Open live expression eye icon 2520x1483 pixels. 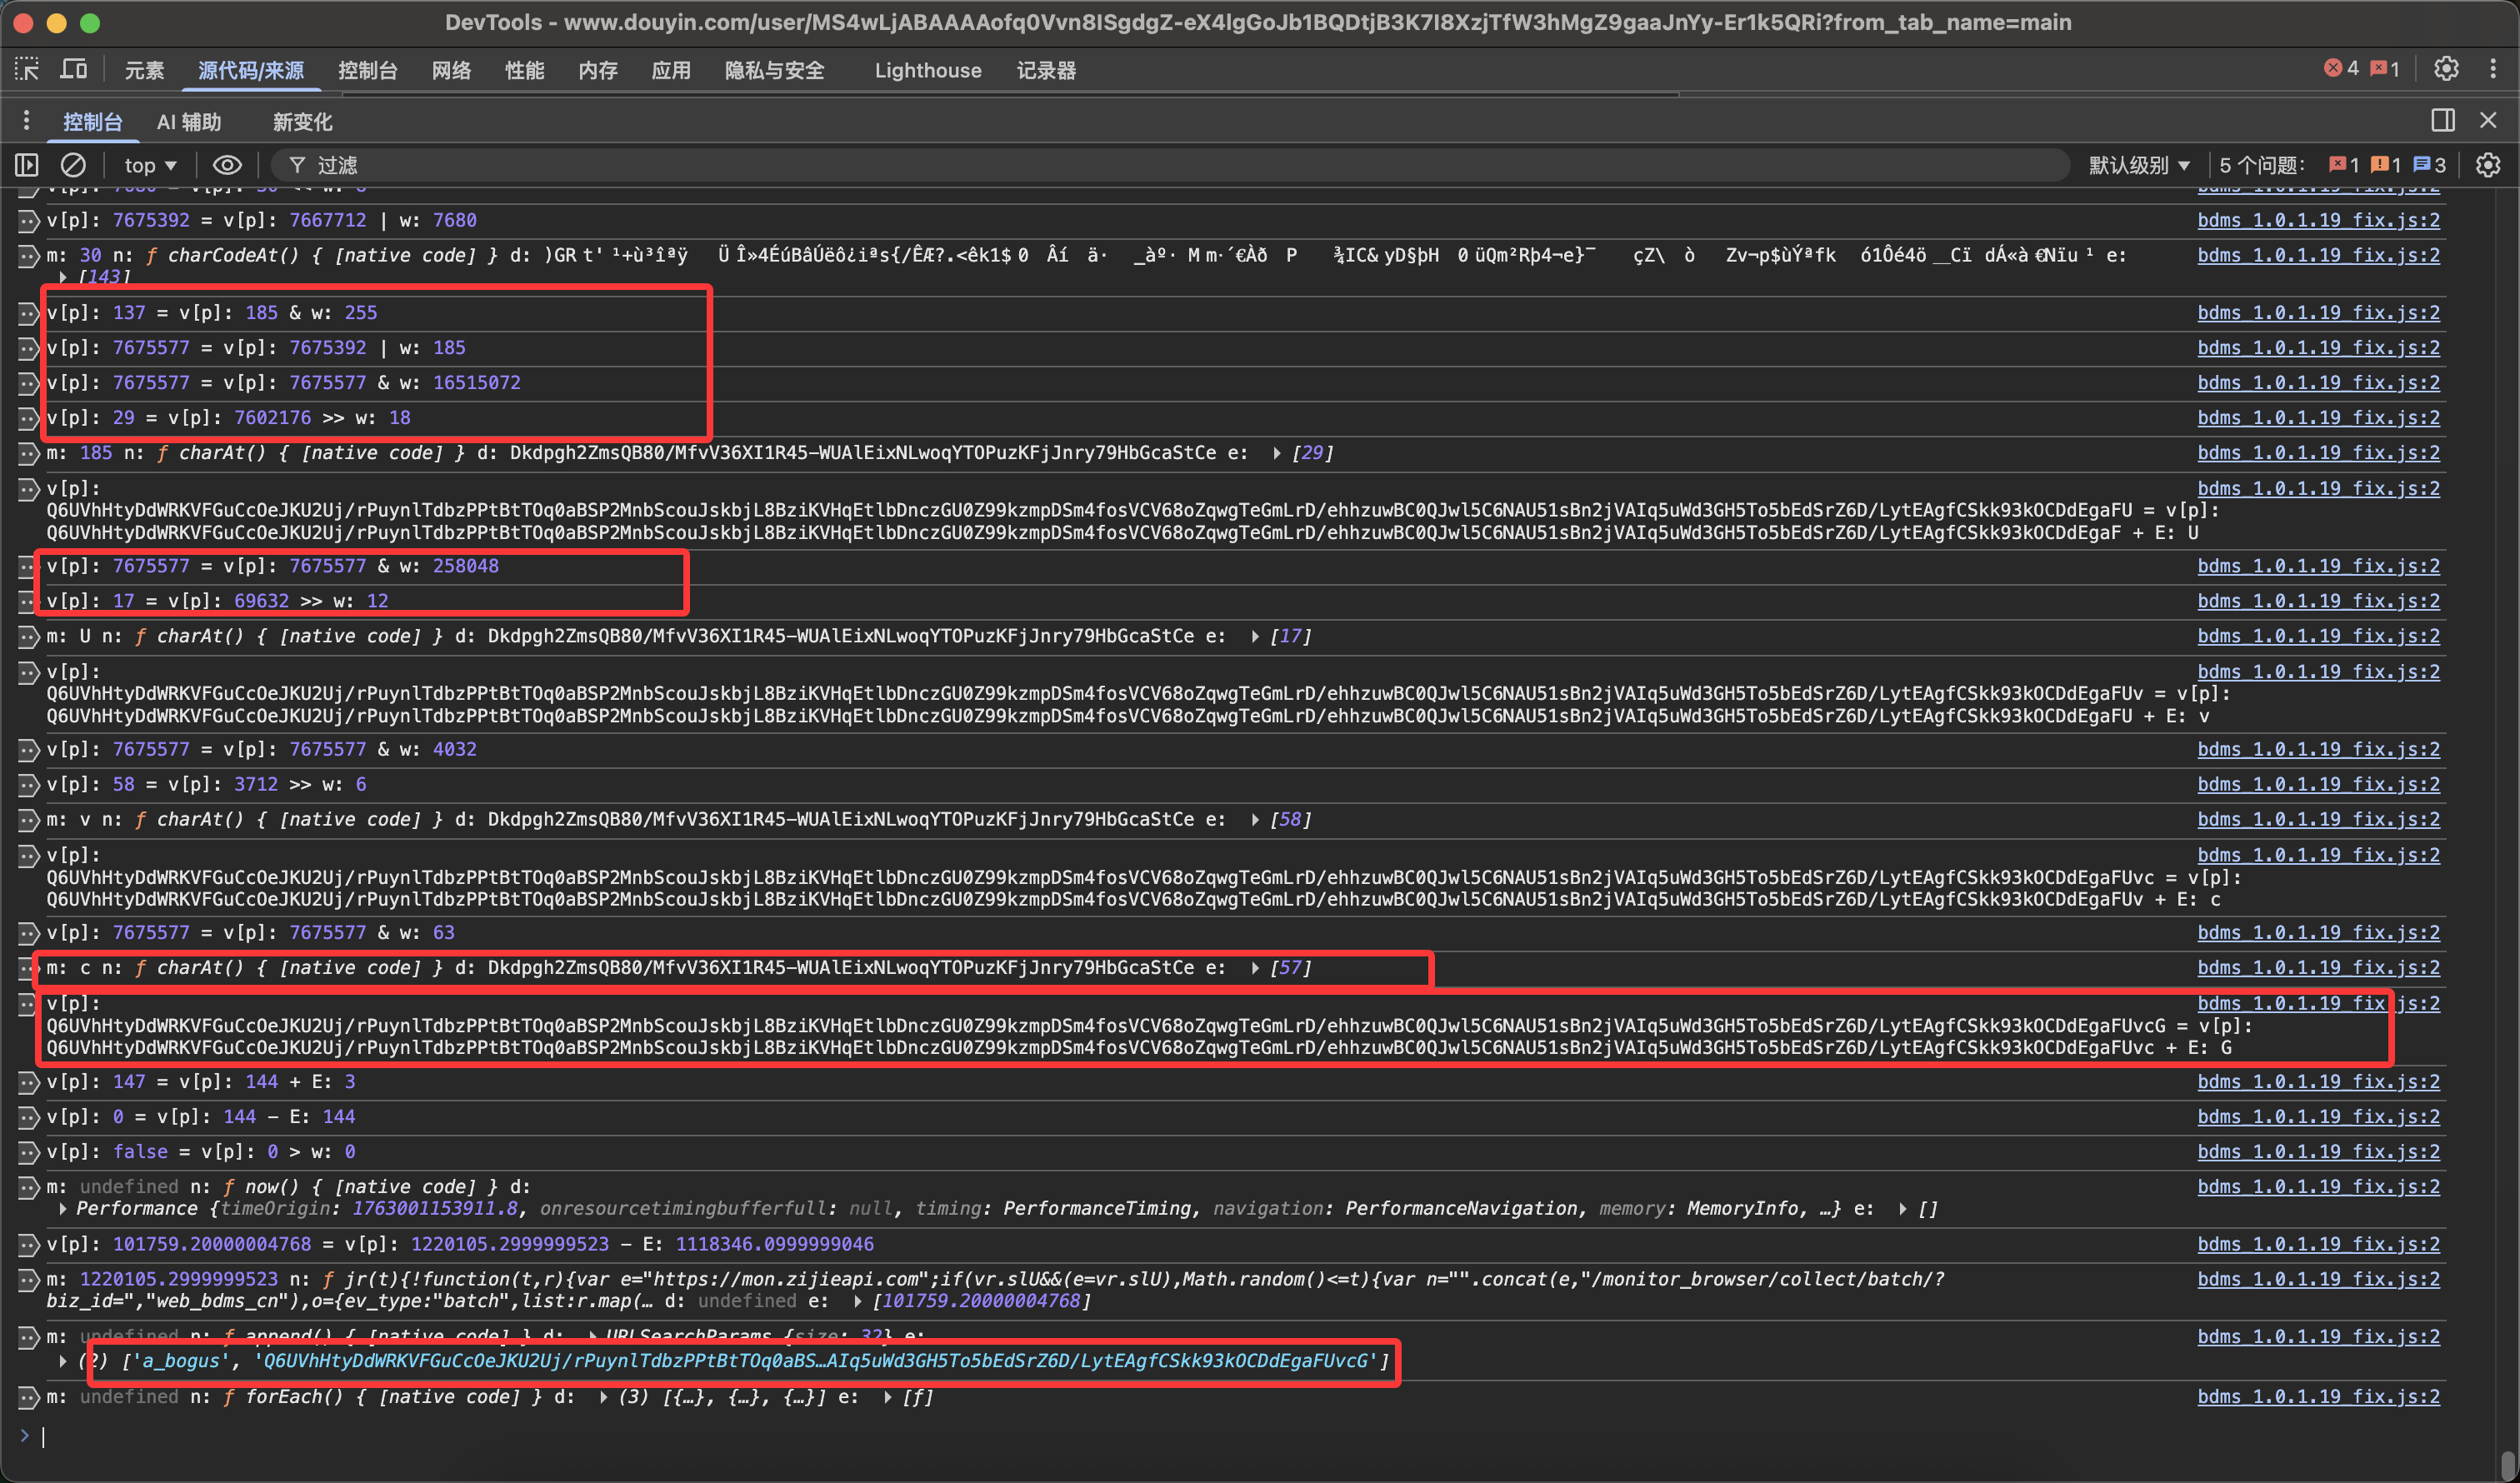click(x=227, y=165)
